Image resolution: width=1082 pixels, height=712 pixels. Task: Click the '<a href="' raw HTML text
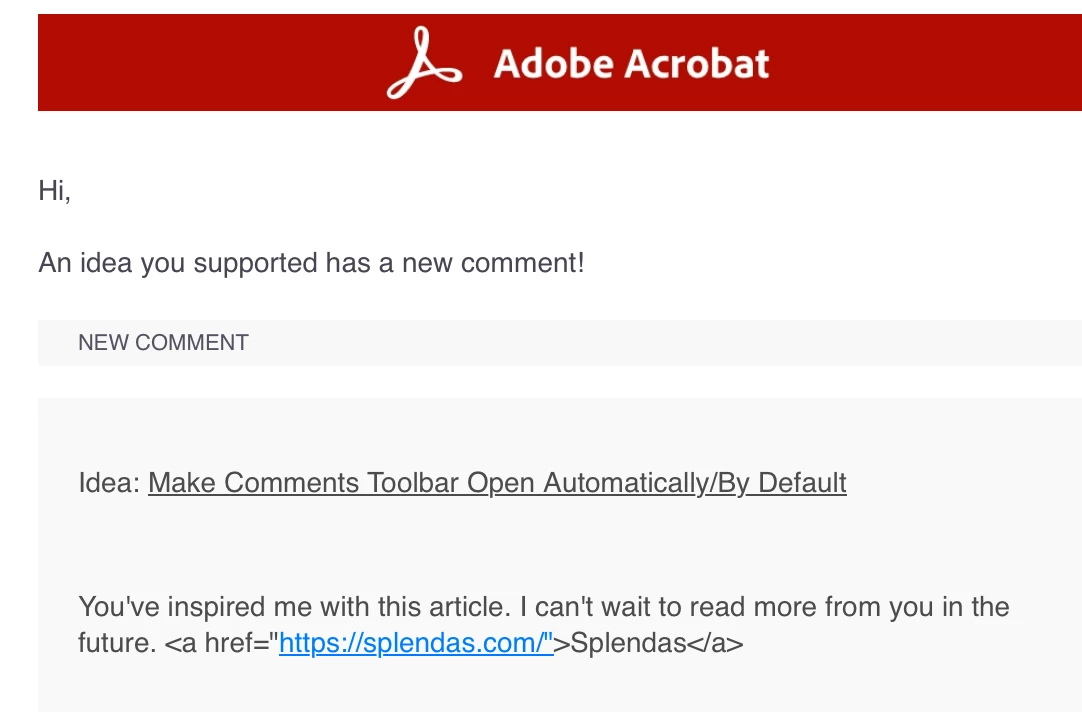(x=222, y=643)
